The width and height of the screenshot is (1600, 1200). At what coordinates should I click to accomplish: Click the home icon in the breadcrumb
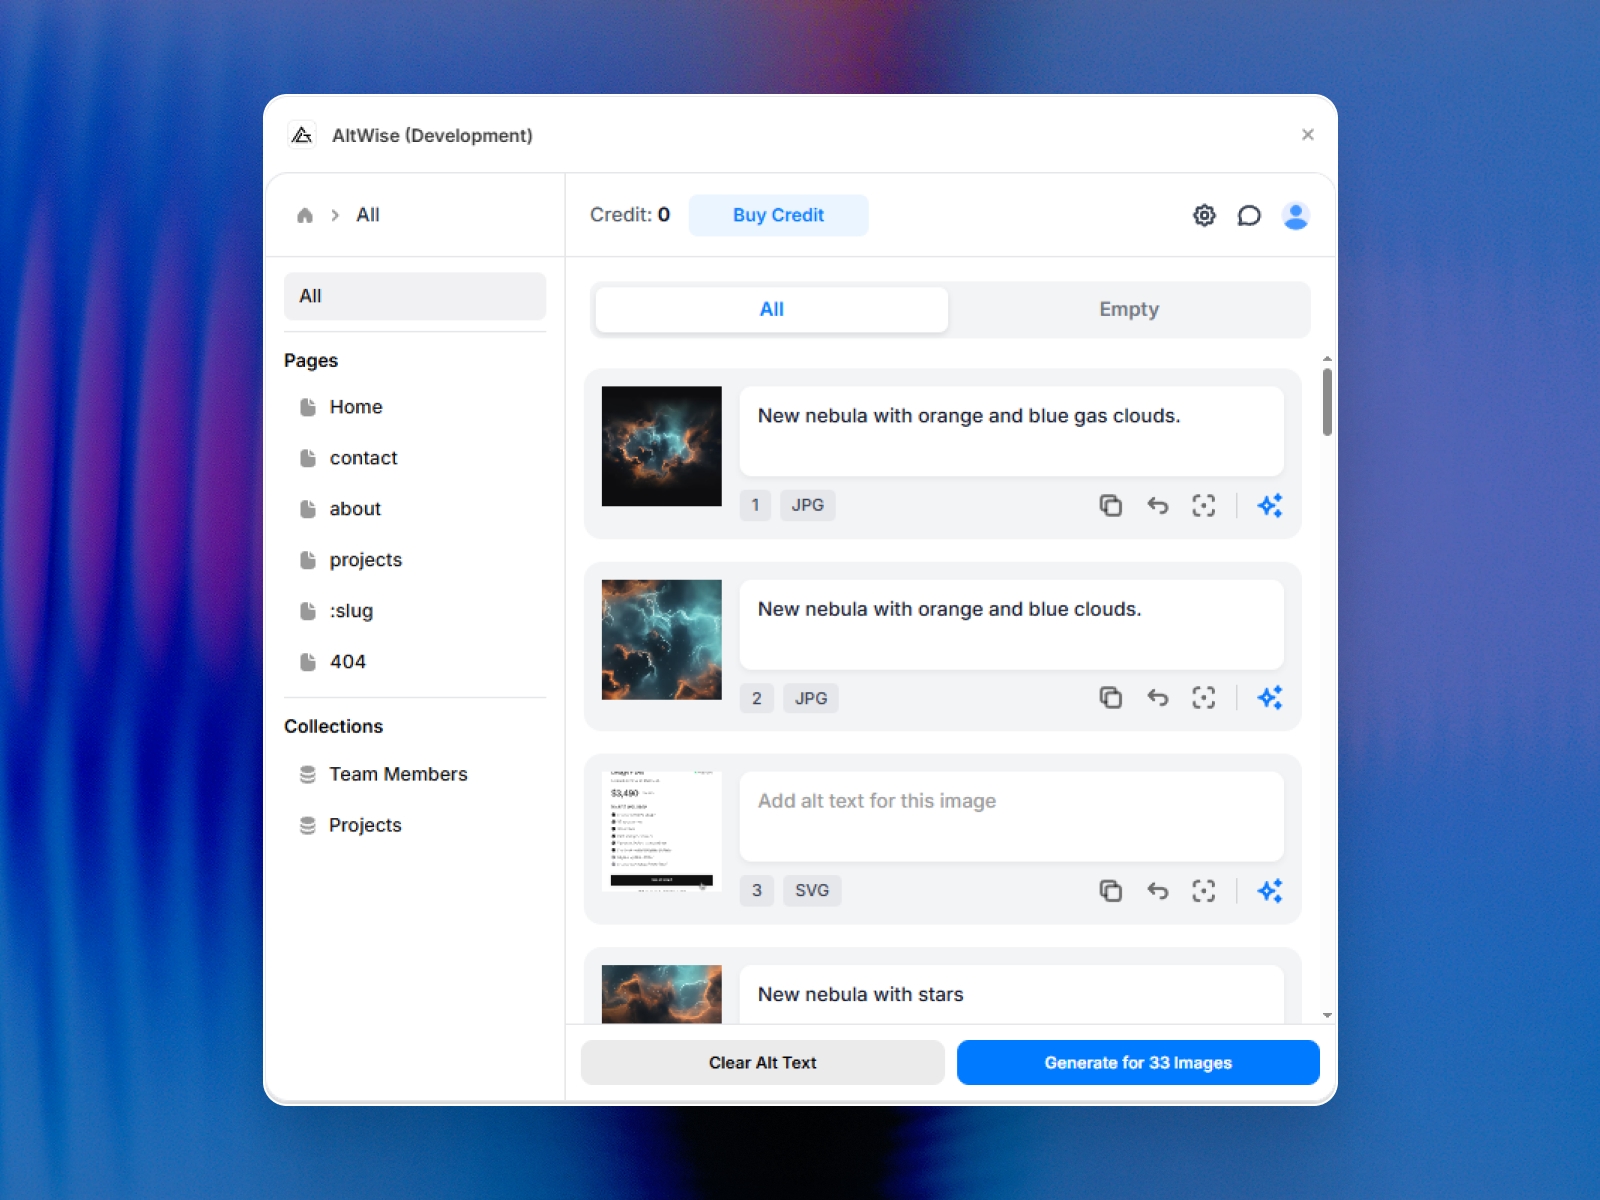(306, 214)
